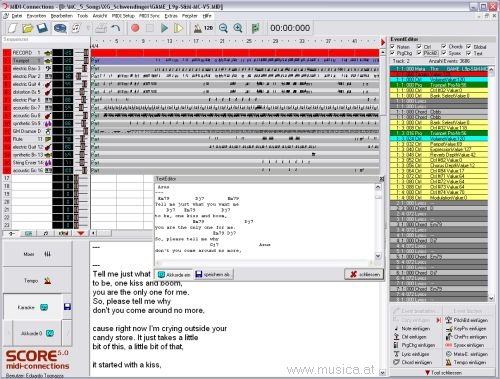Click the 00:00:000 time display

coord(290,28)
